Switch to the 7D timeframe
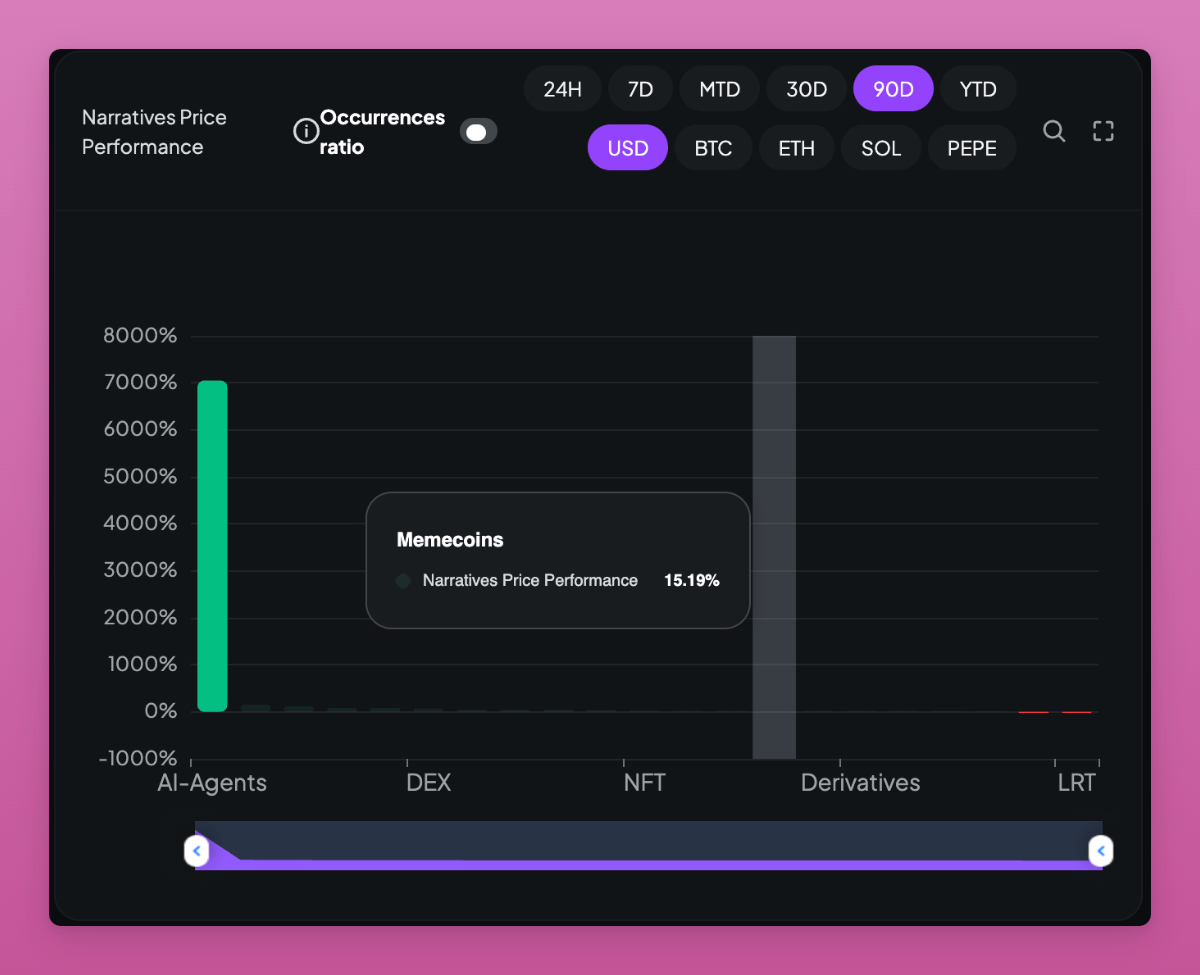This screenshot has width=1200, height=975. click(x=640, y=89)
